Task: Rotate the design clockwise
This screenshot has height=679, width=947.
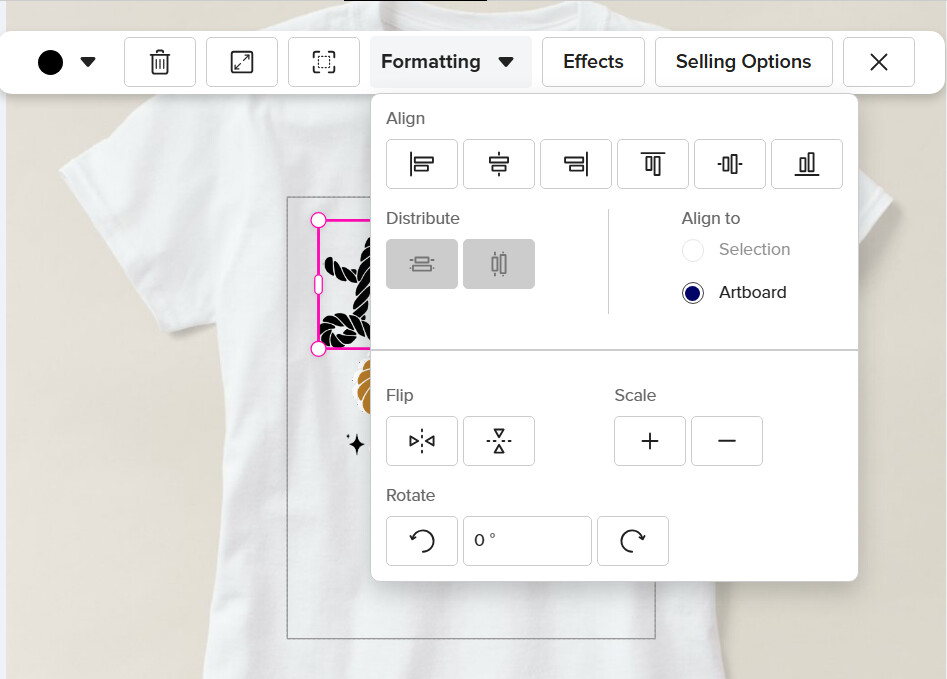Action: (633, 541)
